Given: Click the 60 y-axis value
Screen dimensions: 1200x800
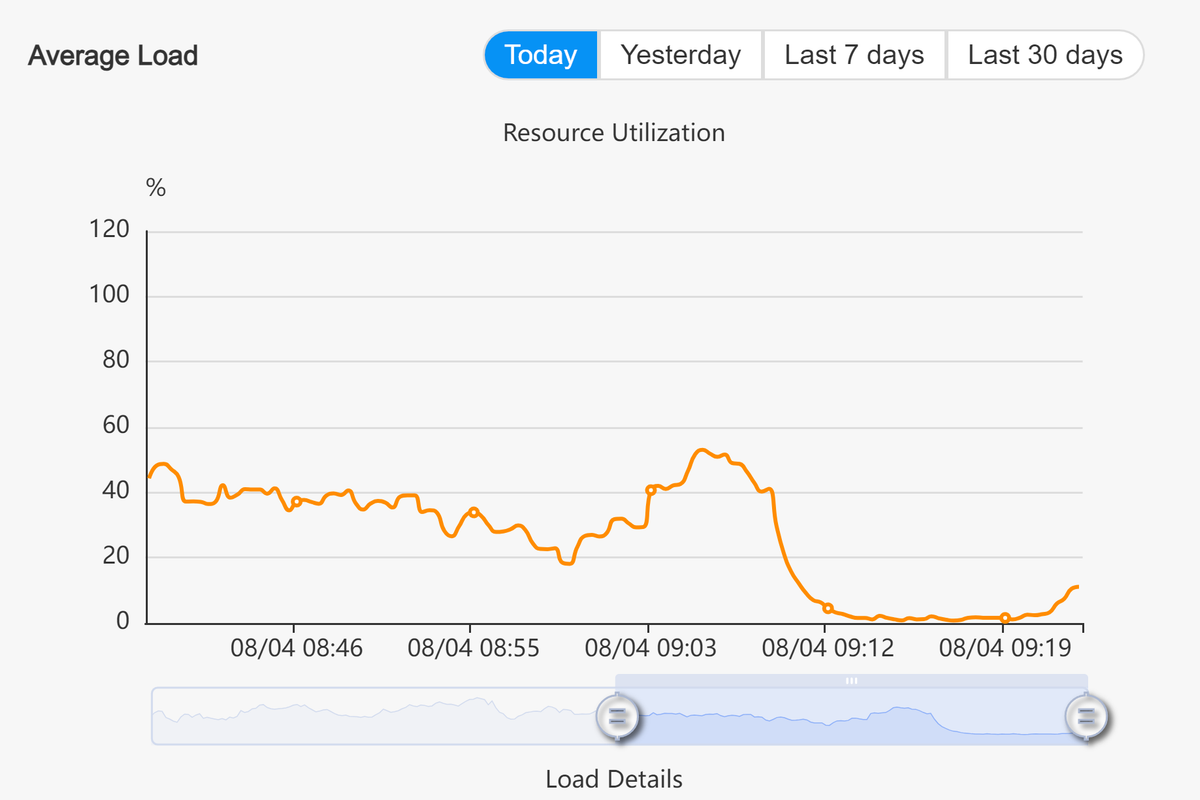Looking at the screenshot, I should pyautogui.click(x=117, y=427).
